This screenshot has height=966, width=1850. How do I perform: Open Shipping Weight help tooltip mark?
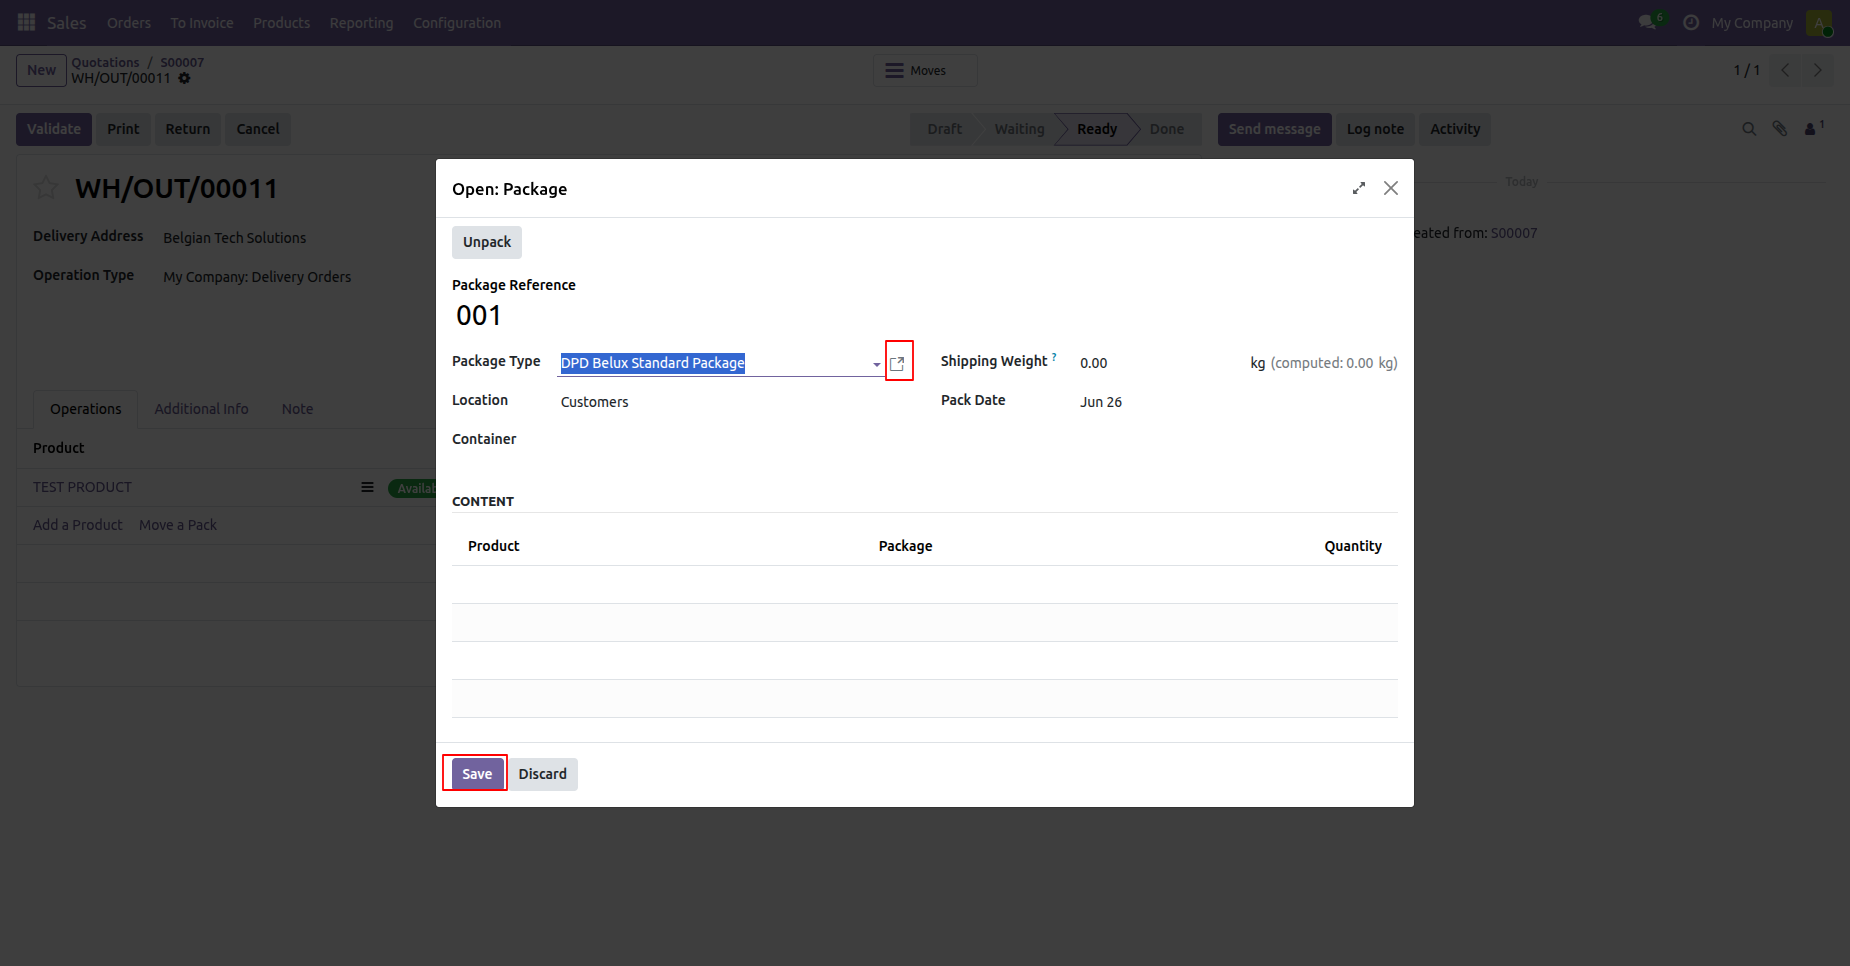[x=1054, y=356]
